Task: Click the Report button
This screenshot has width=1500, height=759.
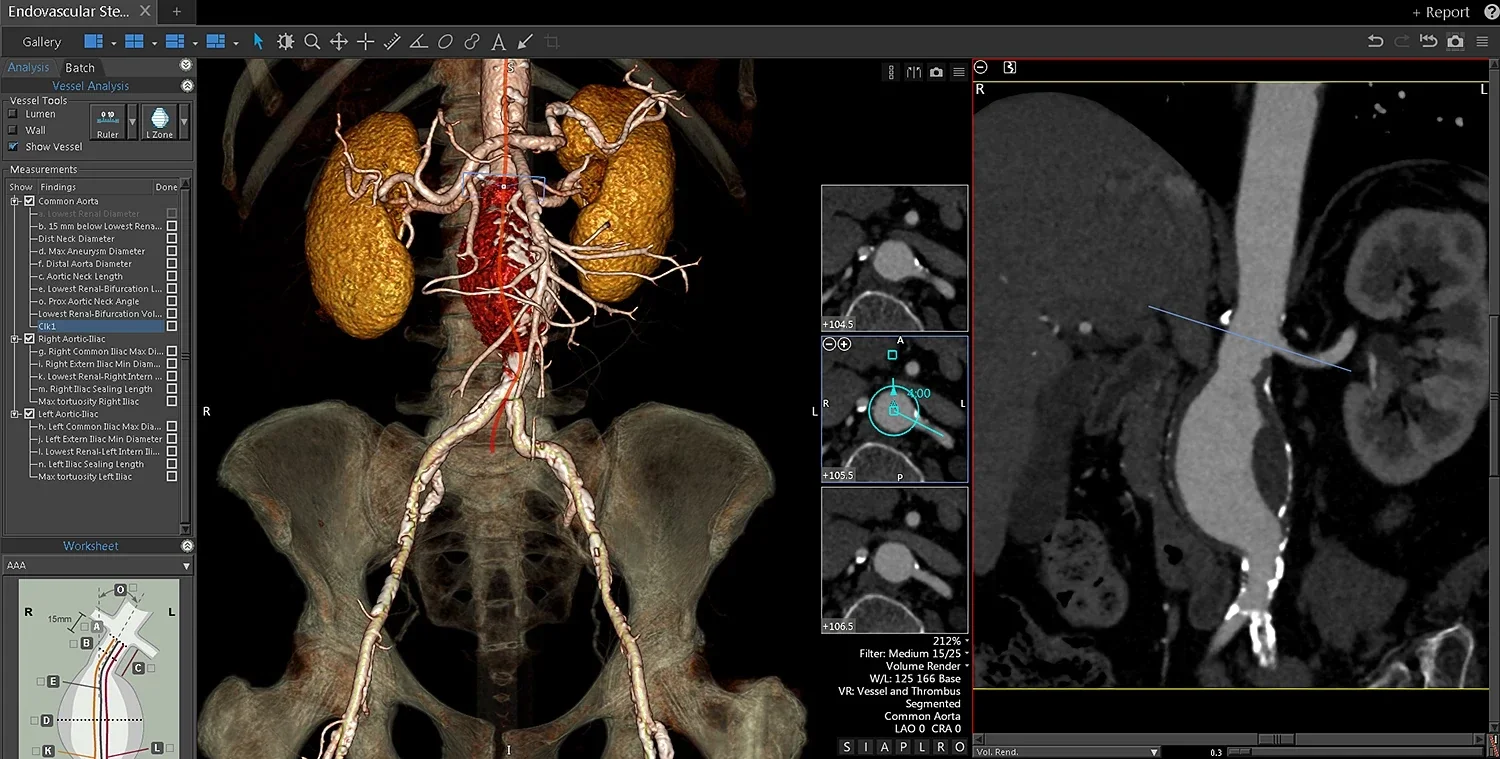Action: 1440,12
